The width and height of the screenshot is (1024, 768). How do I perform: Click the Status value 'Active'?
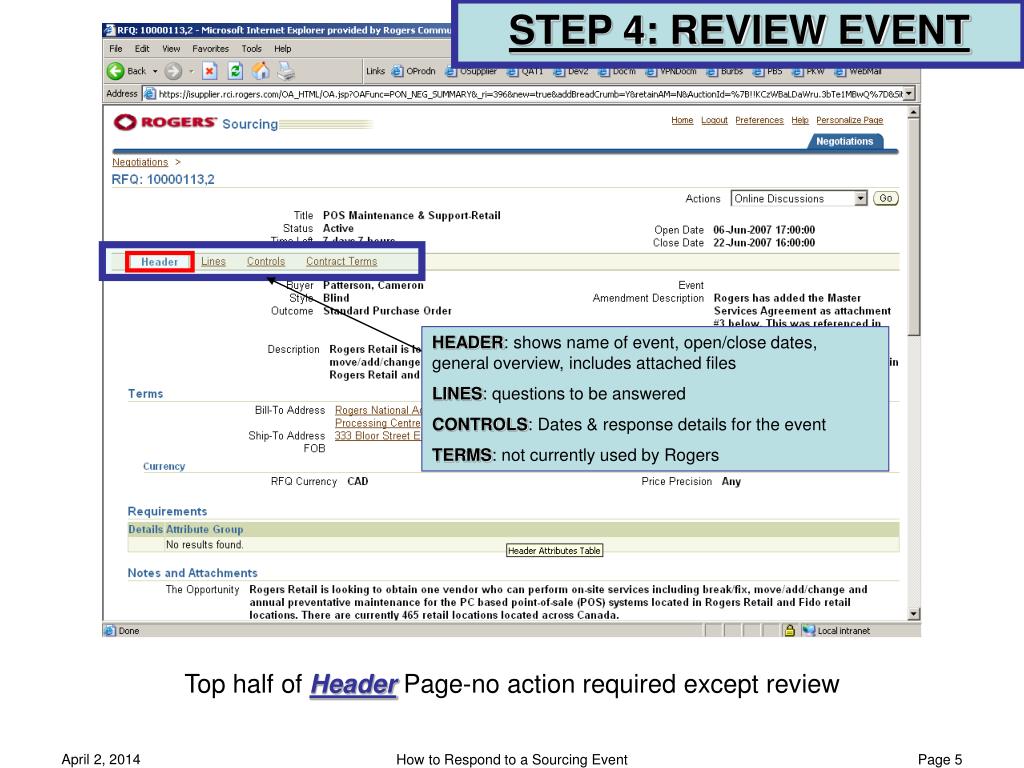[338, 229]
